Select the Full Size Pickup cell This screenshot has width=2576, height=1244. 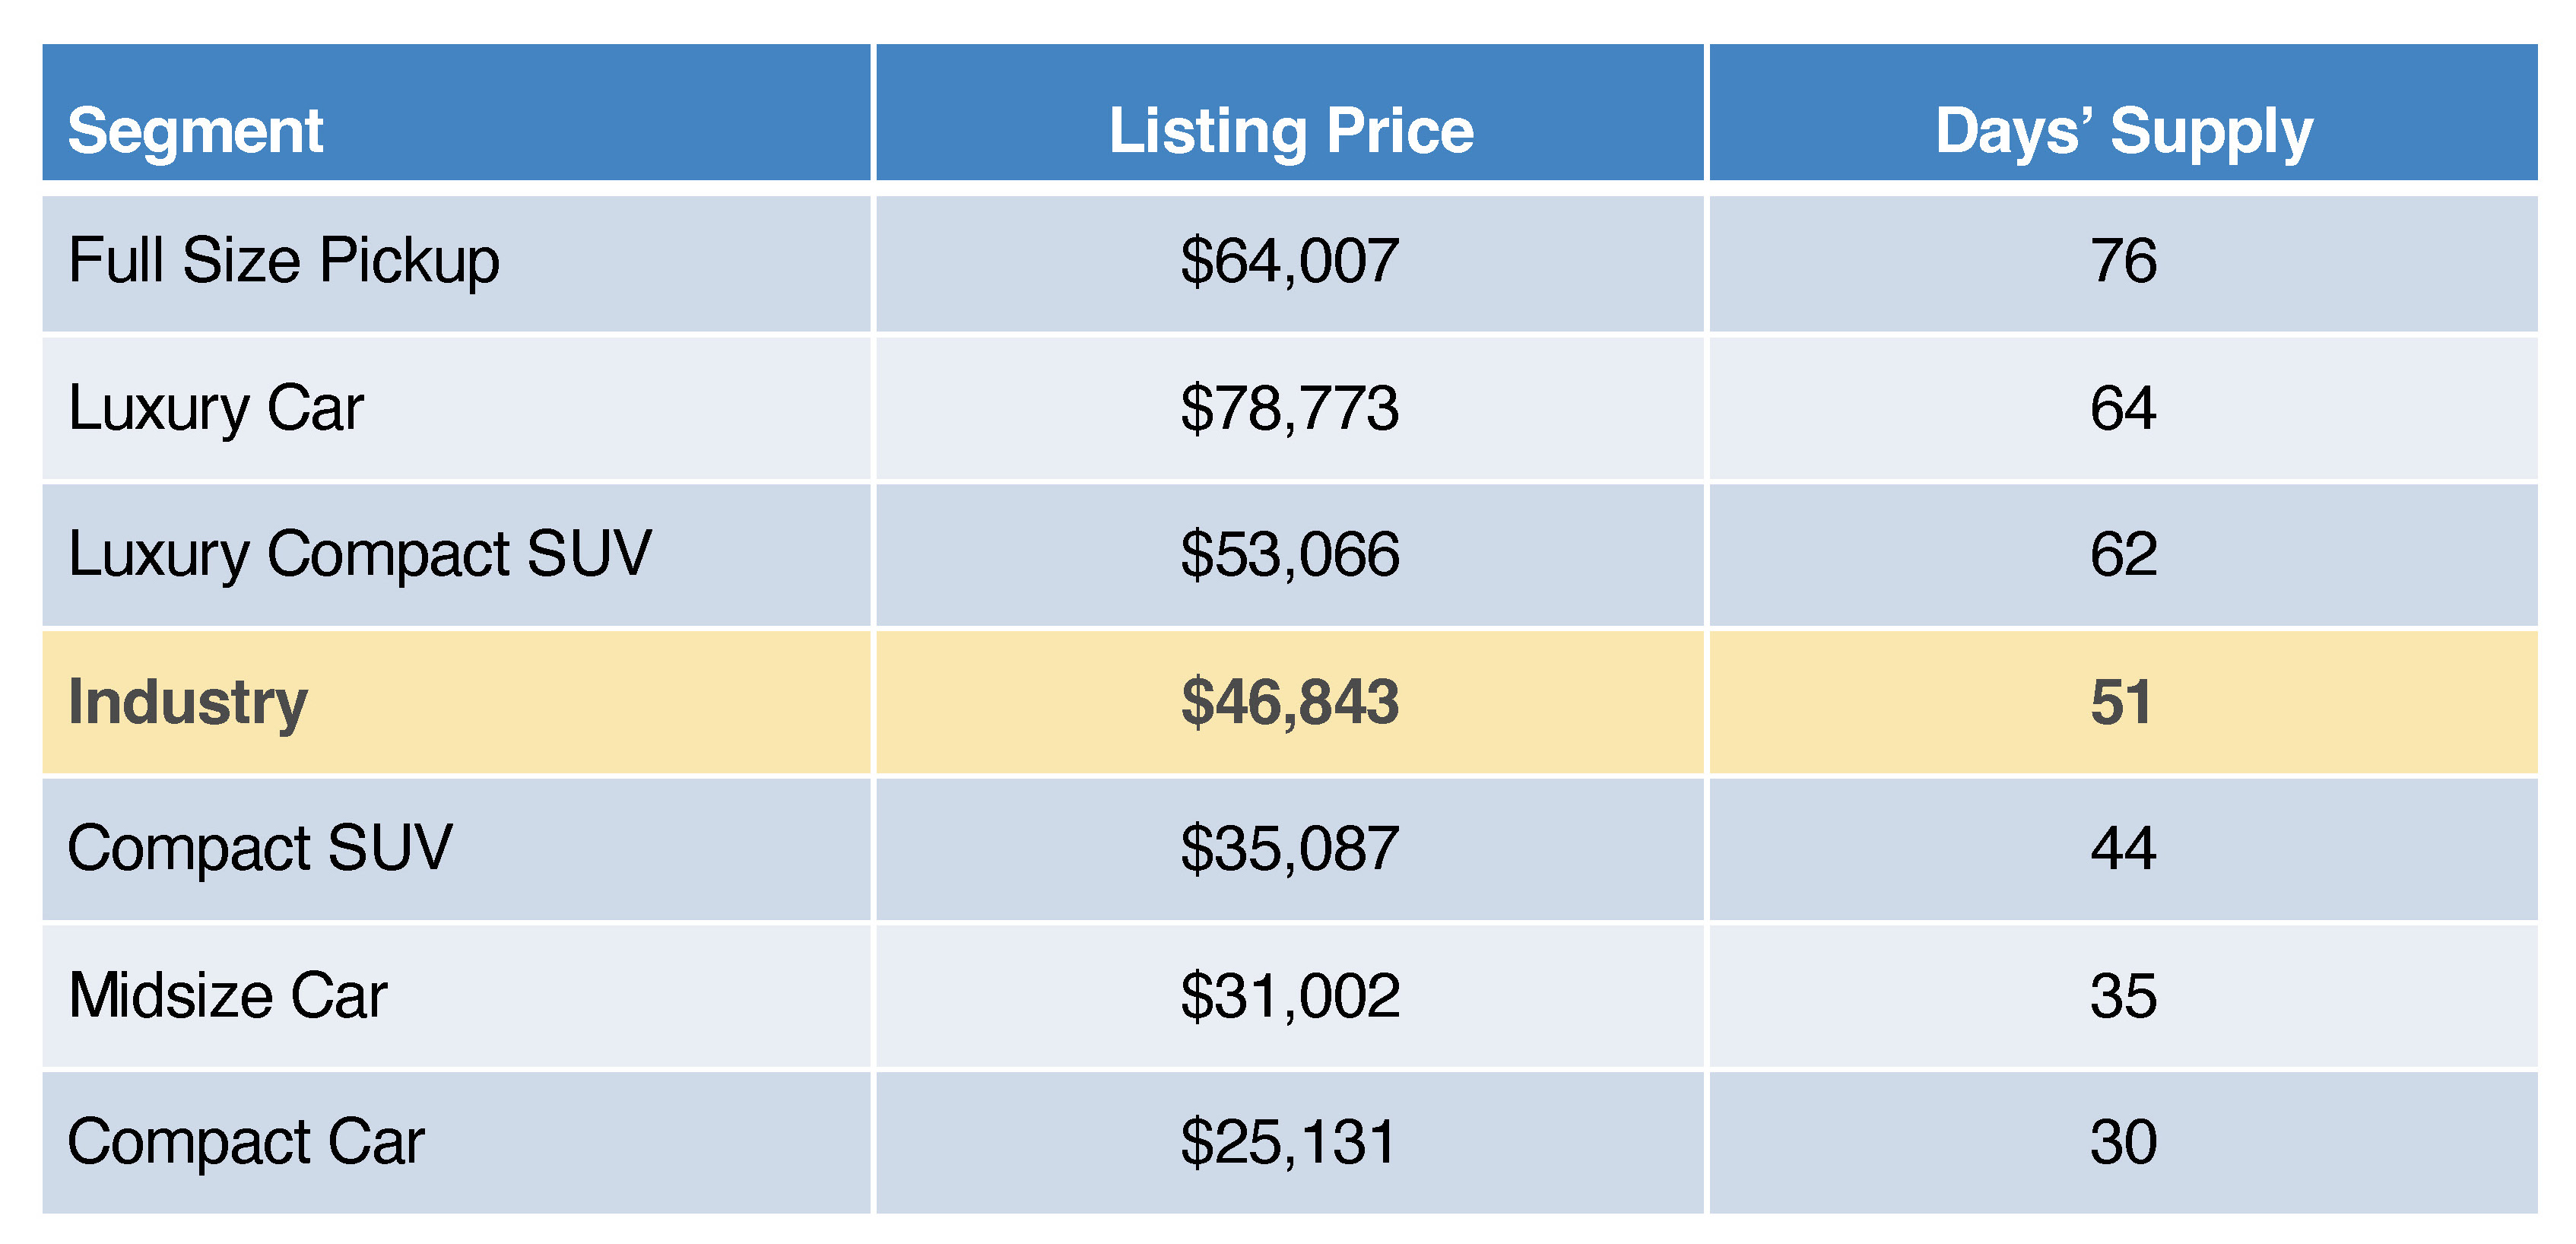tap(284, 261)
